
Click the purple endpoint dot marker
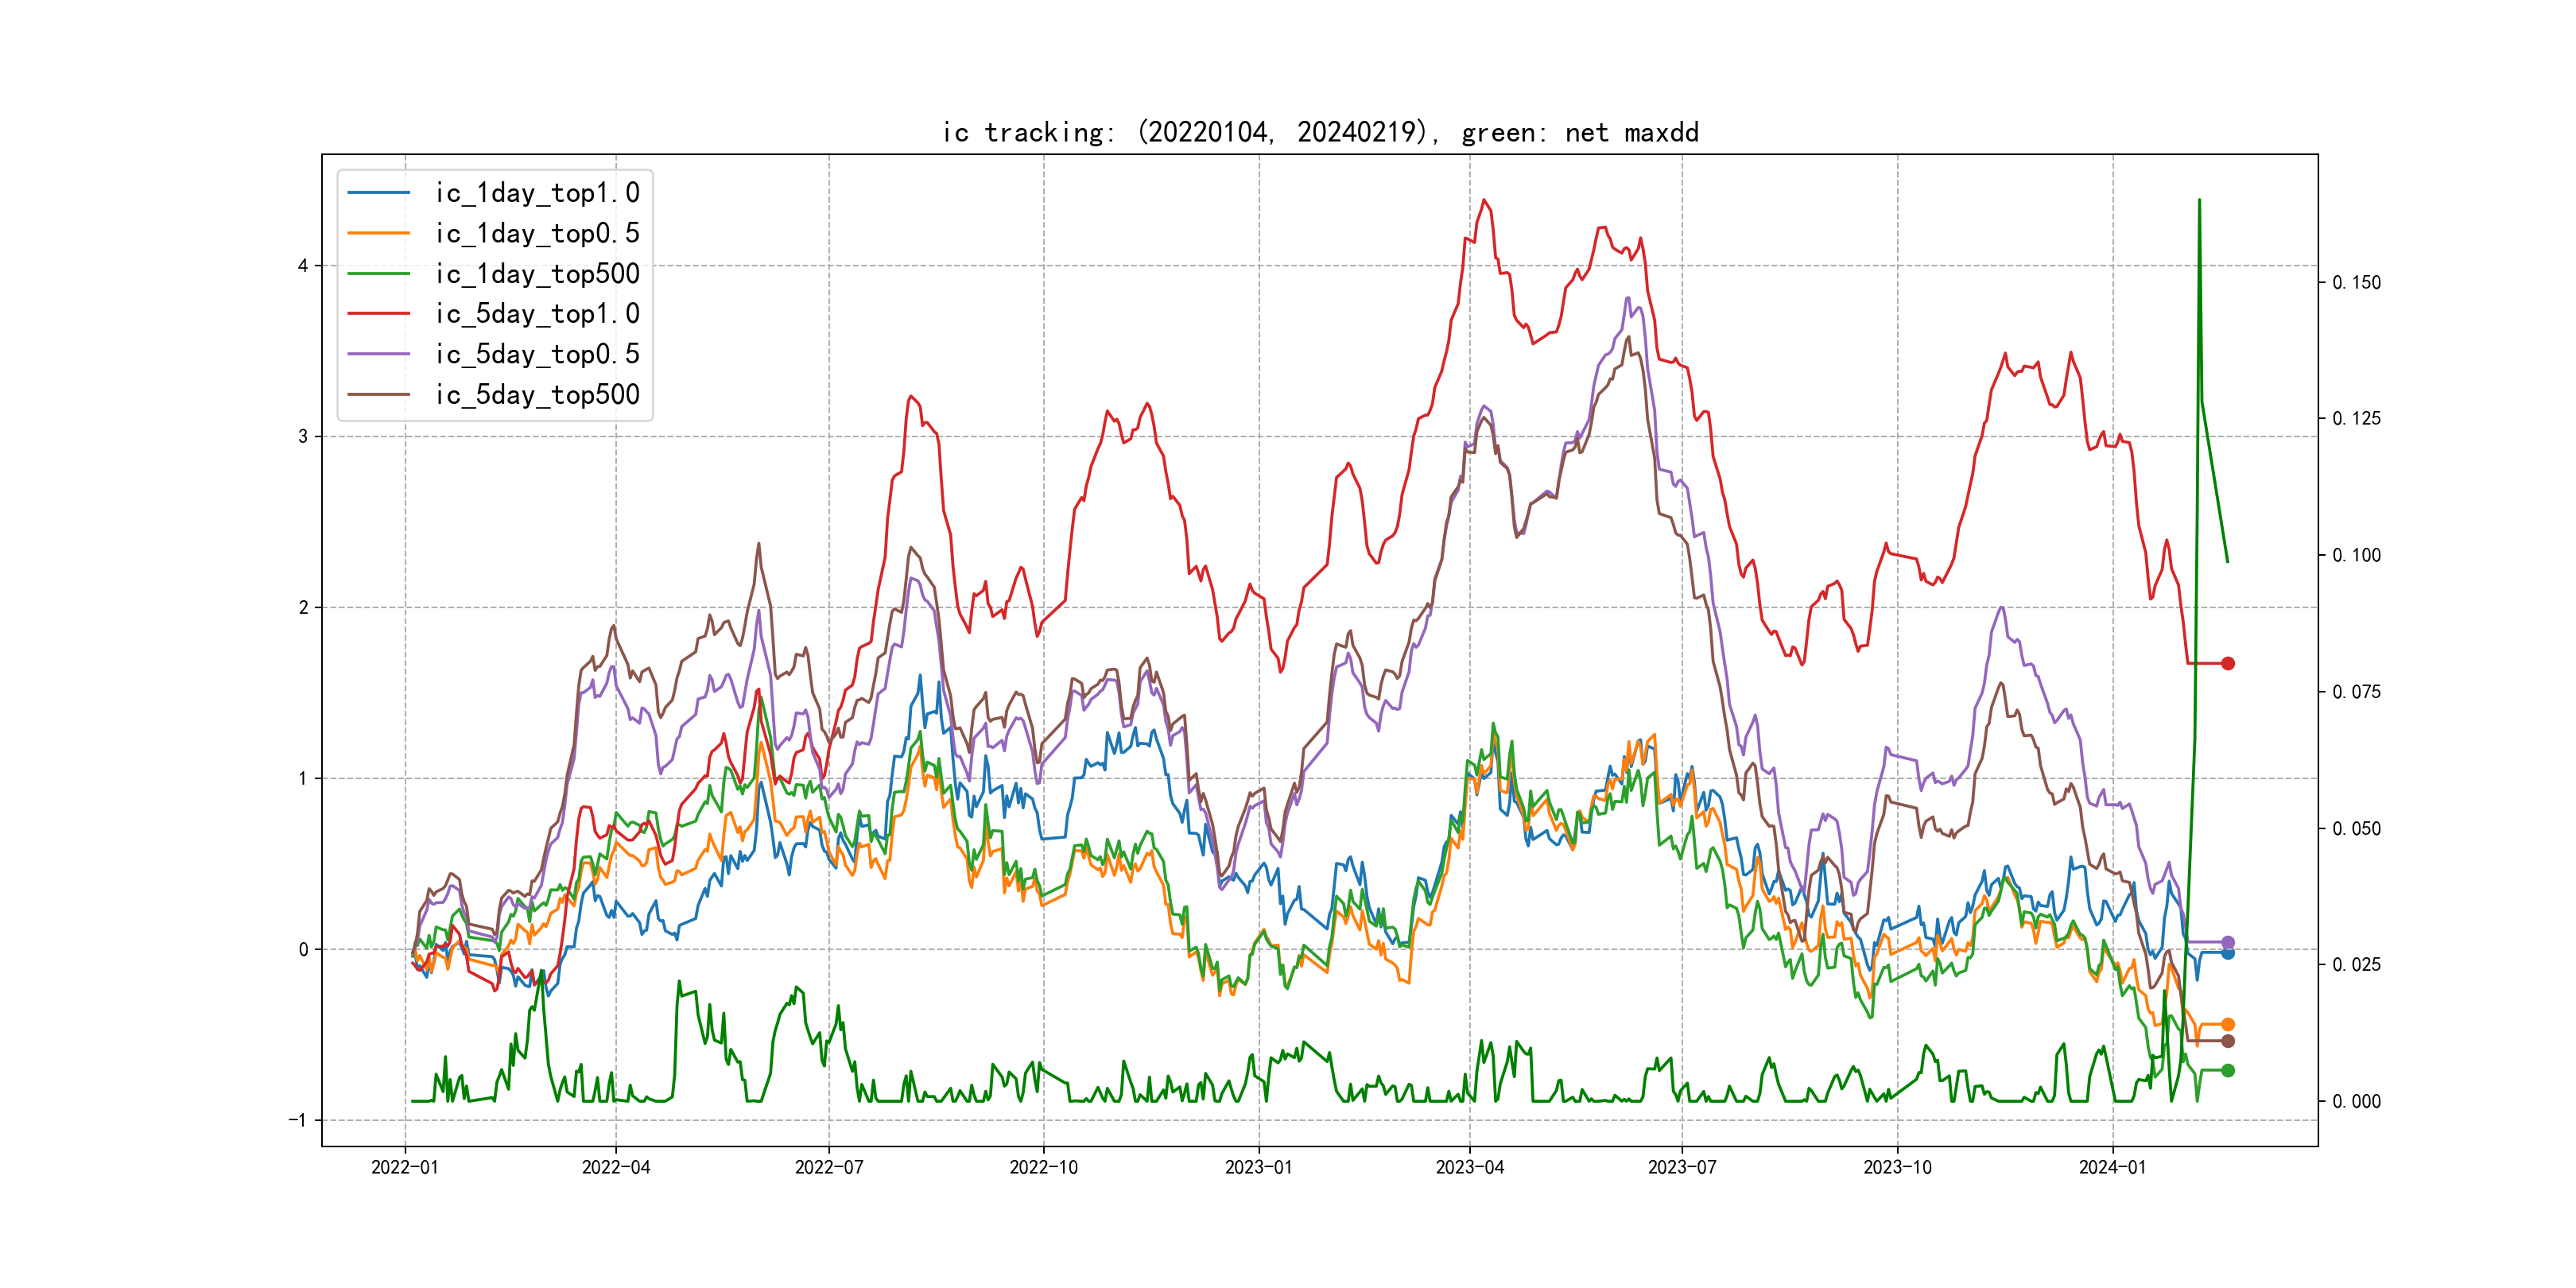(2228, 942)
